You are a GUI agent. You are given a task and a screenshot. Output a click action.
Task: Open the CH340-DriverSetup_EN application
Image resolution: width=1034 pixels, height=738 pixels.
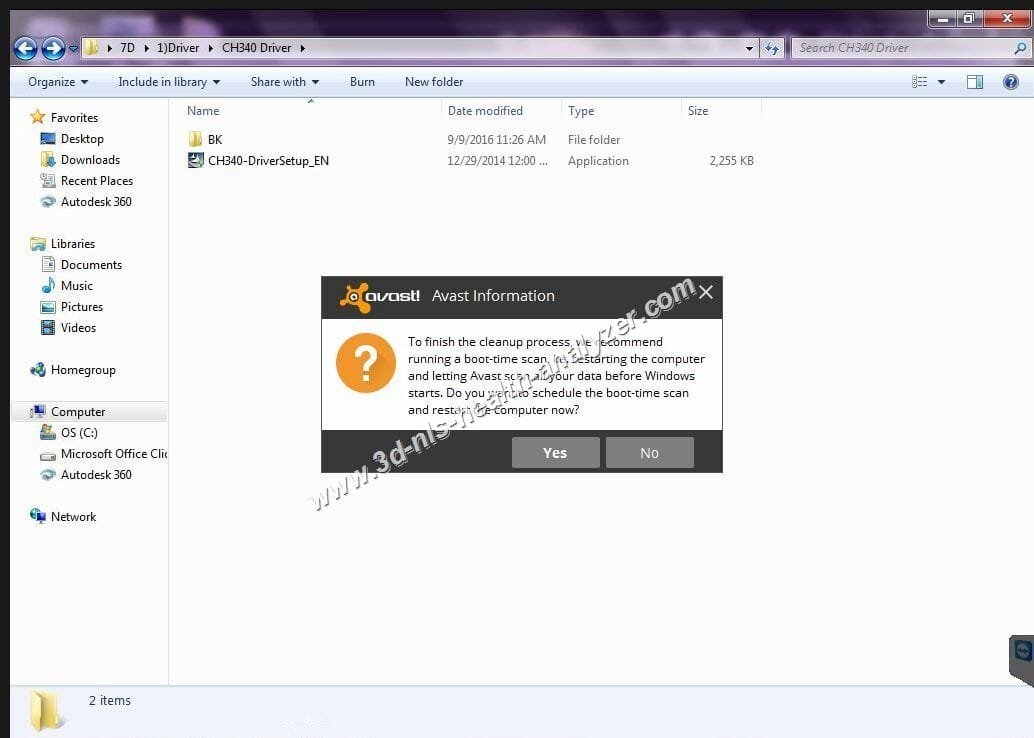[267, 160]
